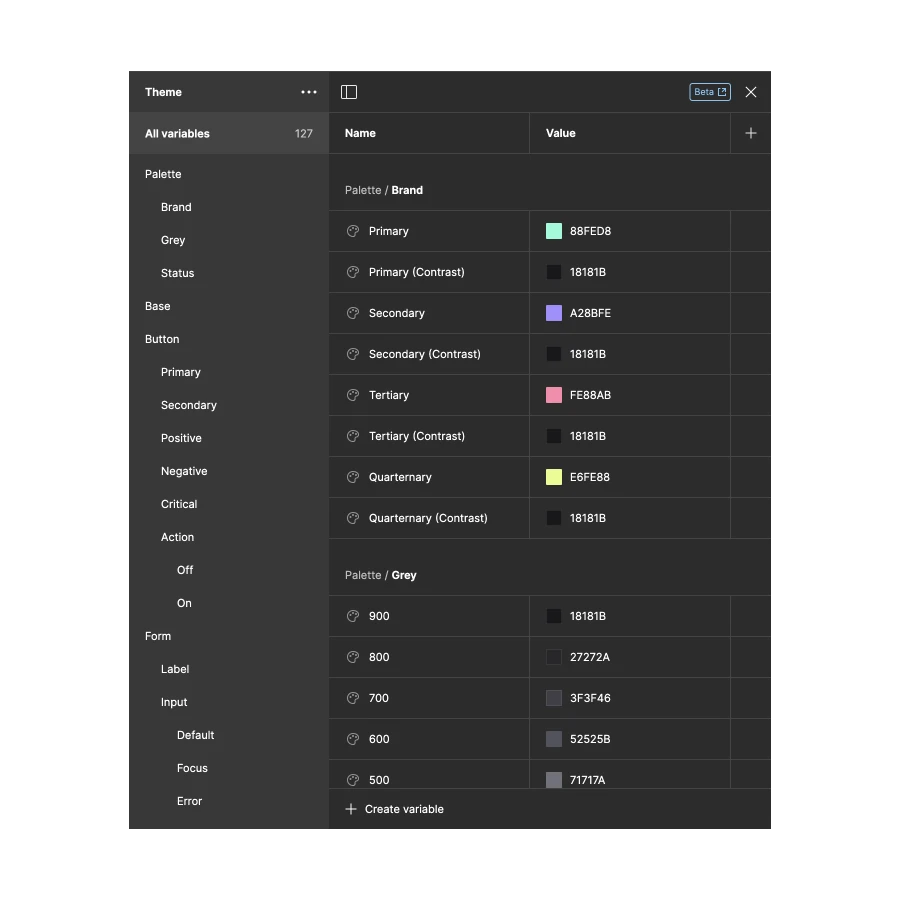Viewport: 900px width, 900px height.
Task: Click the color icon beside Primary (Contrast)
Action: tap(353, 272)
